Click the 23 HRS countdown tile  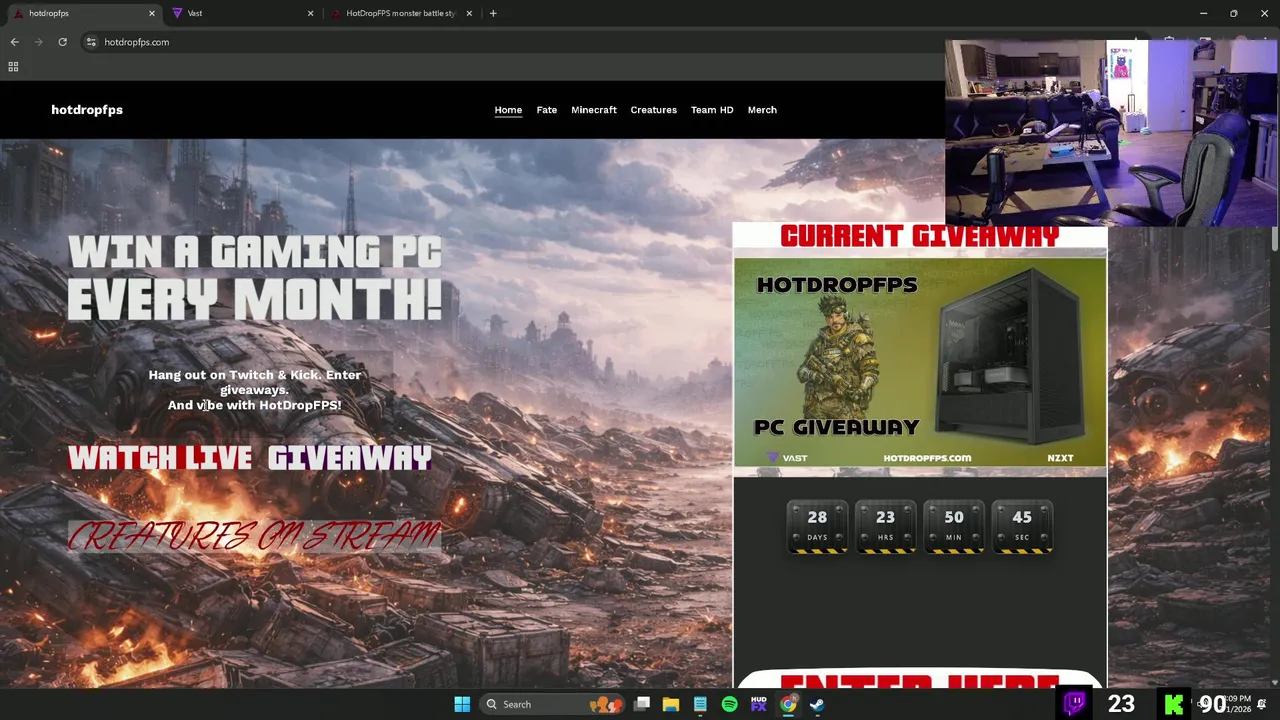[885, 527]
